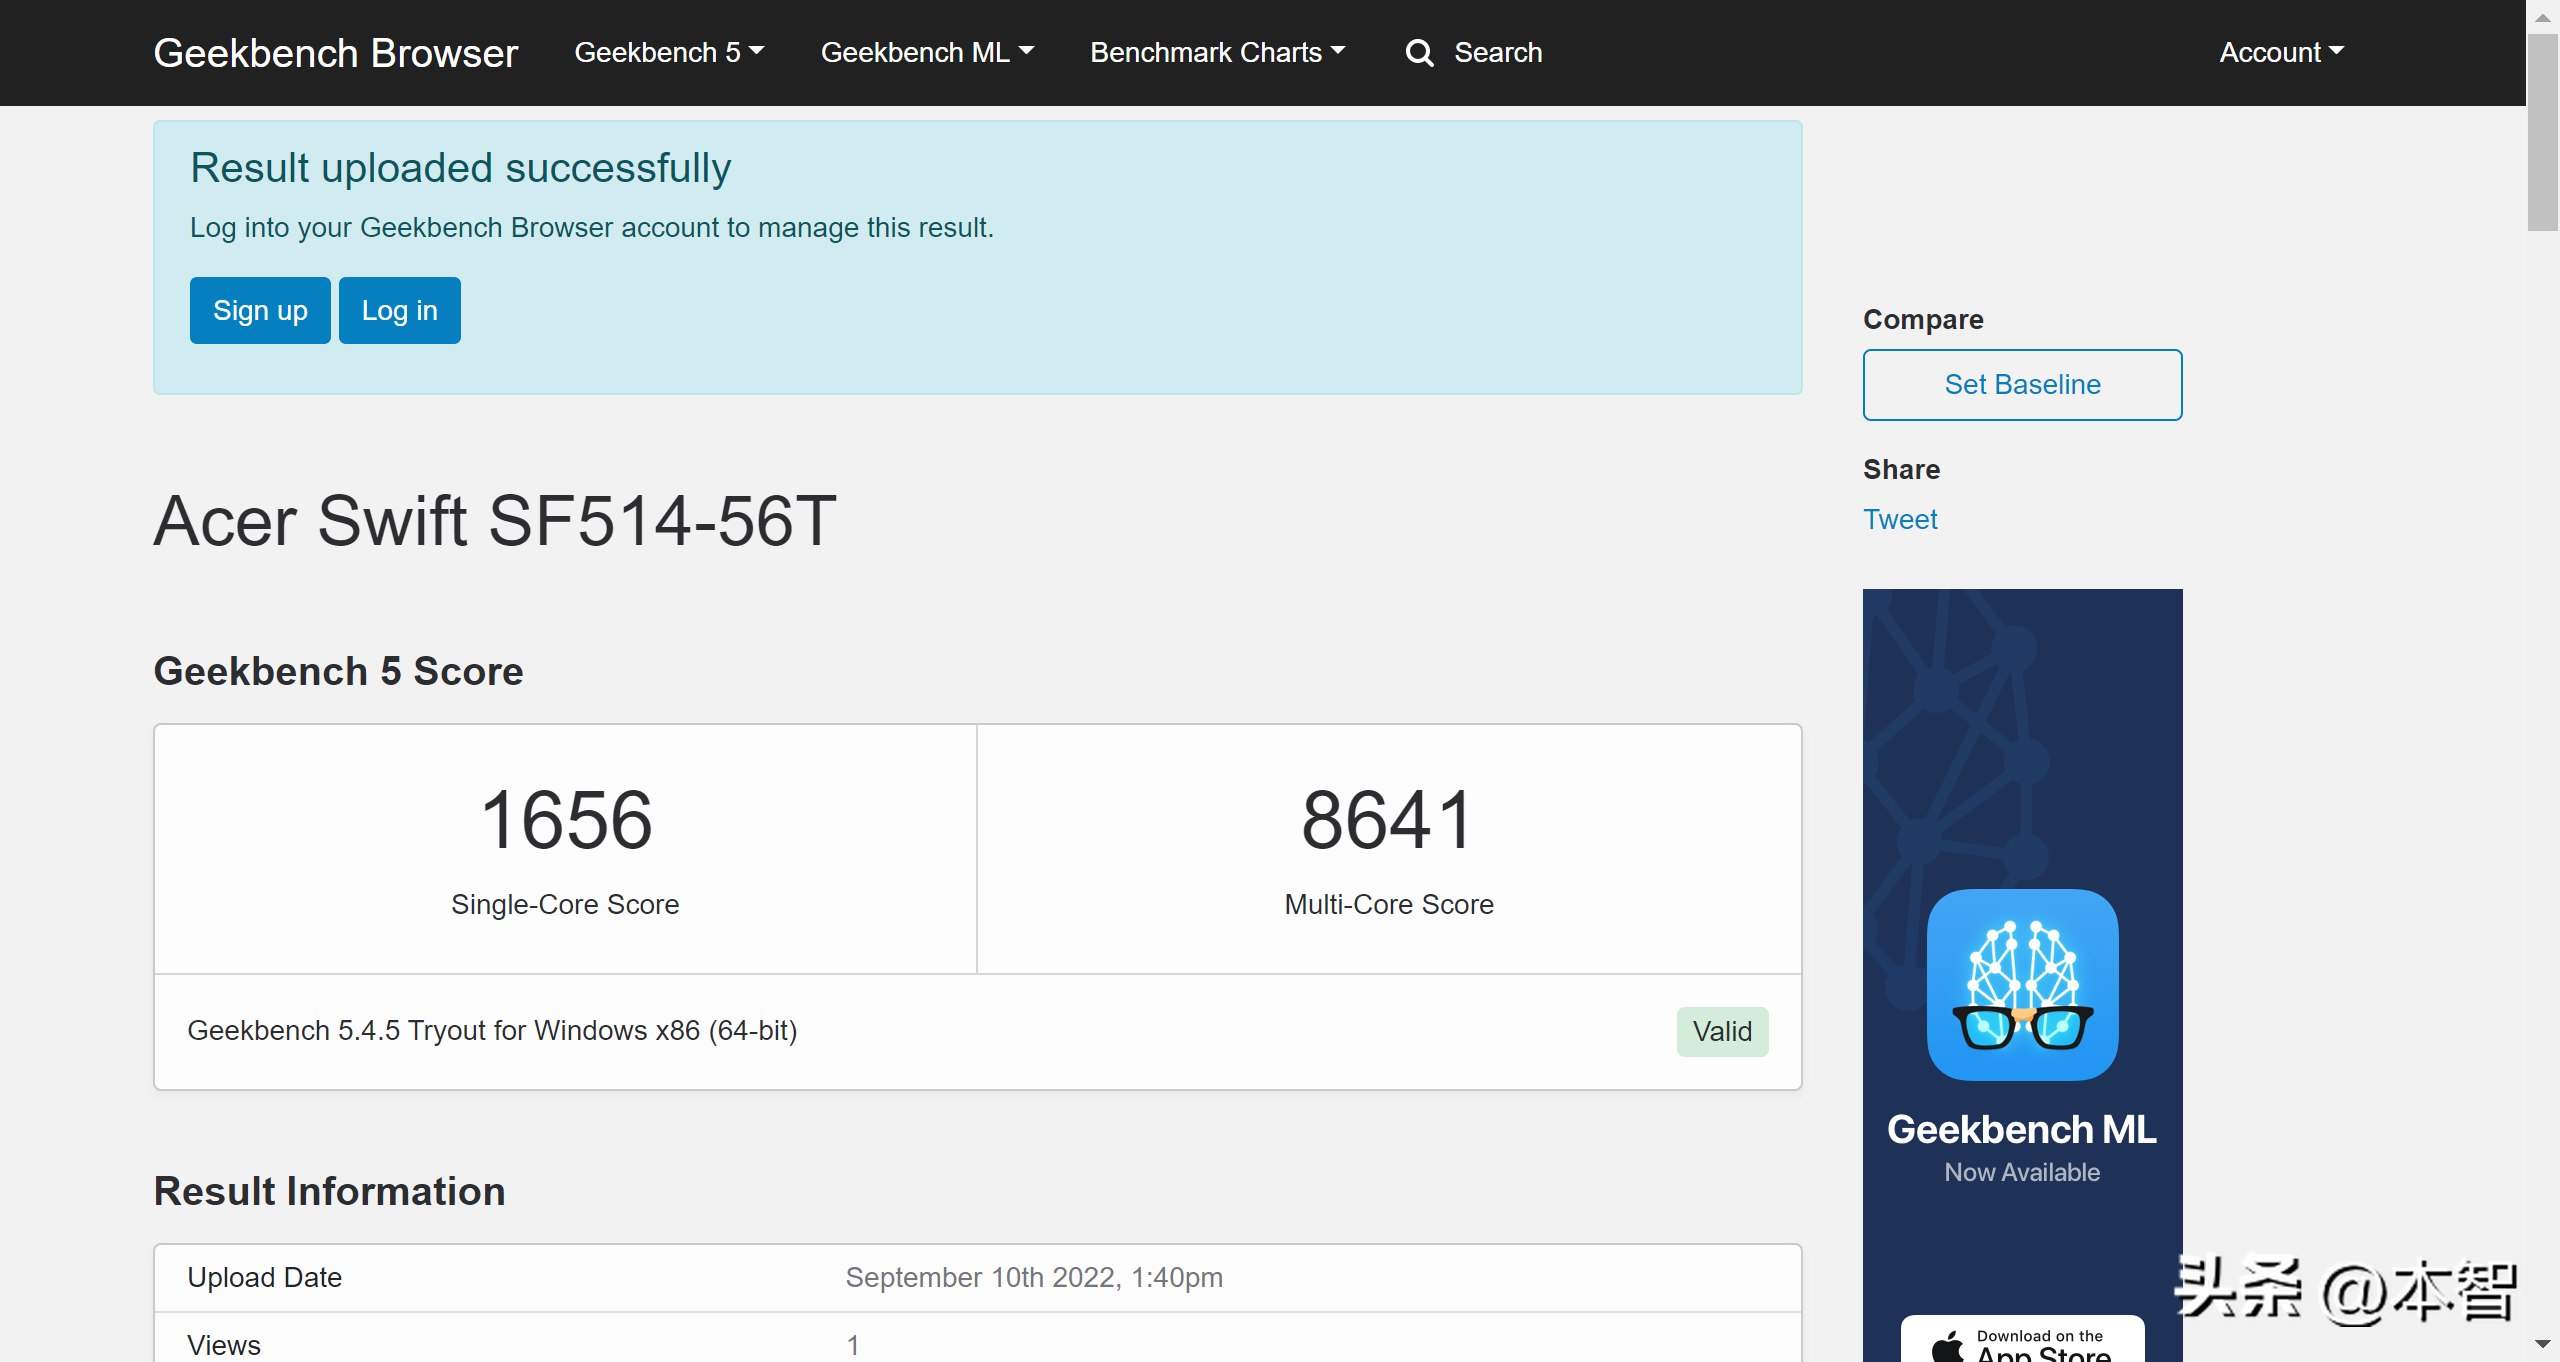Click the Single-Core Score label
Image resolution: width=2560 pixels, height=1362 pixels.
(x=565, y=904)
